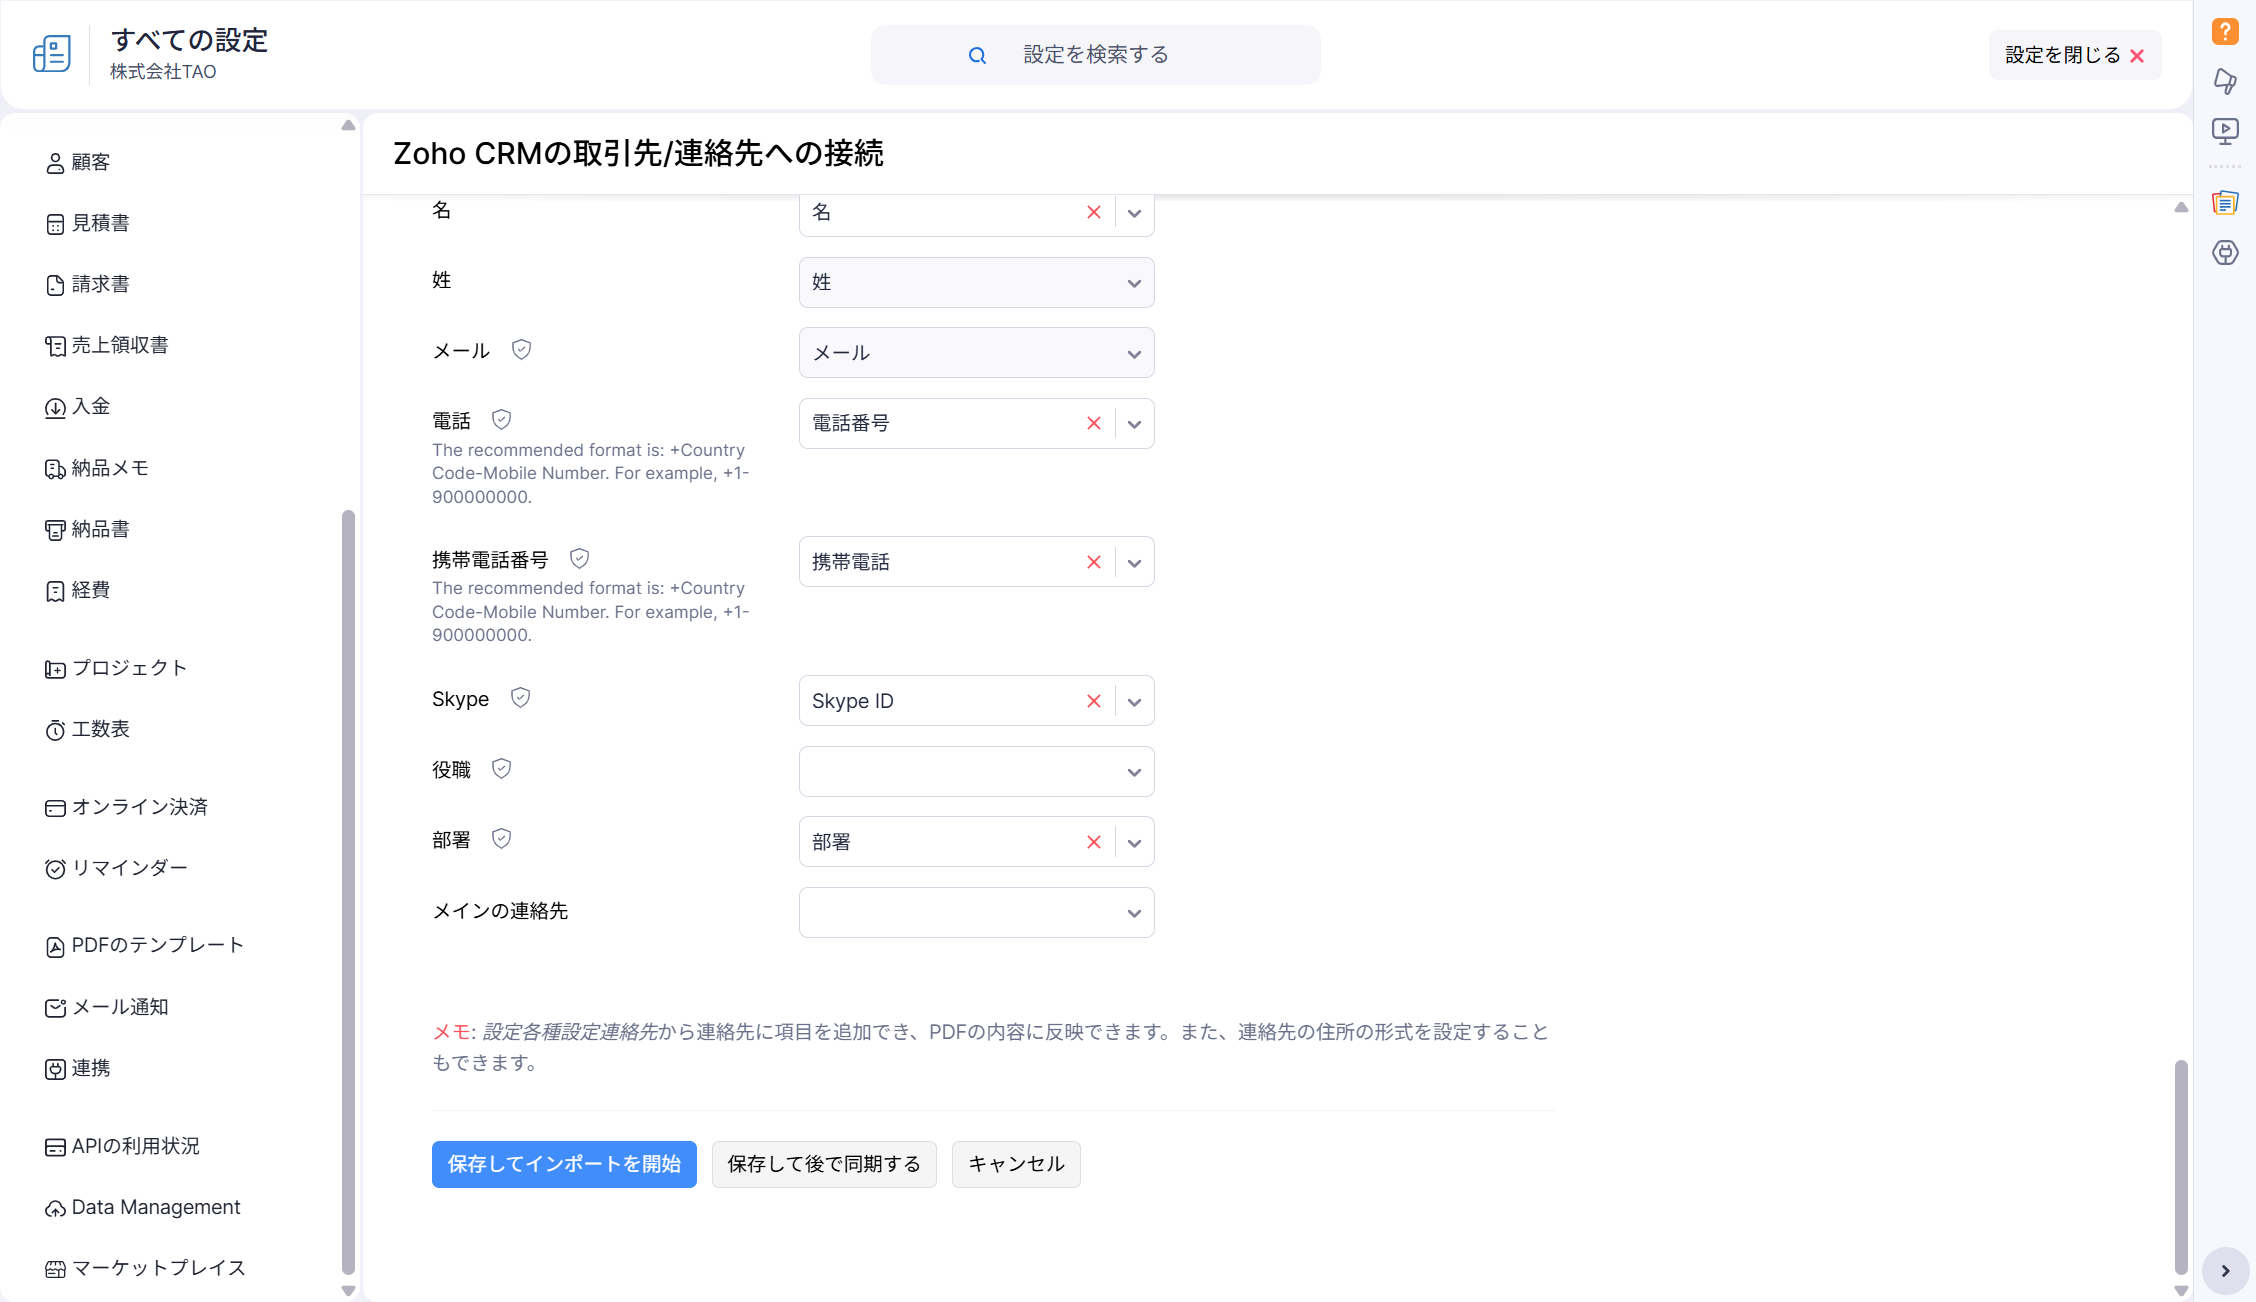Go to 請求書 settings in sidebar
Viewport: 2256px width, 1302px height.
[x=100, y=284]
